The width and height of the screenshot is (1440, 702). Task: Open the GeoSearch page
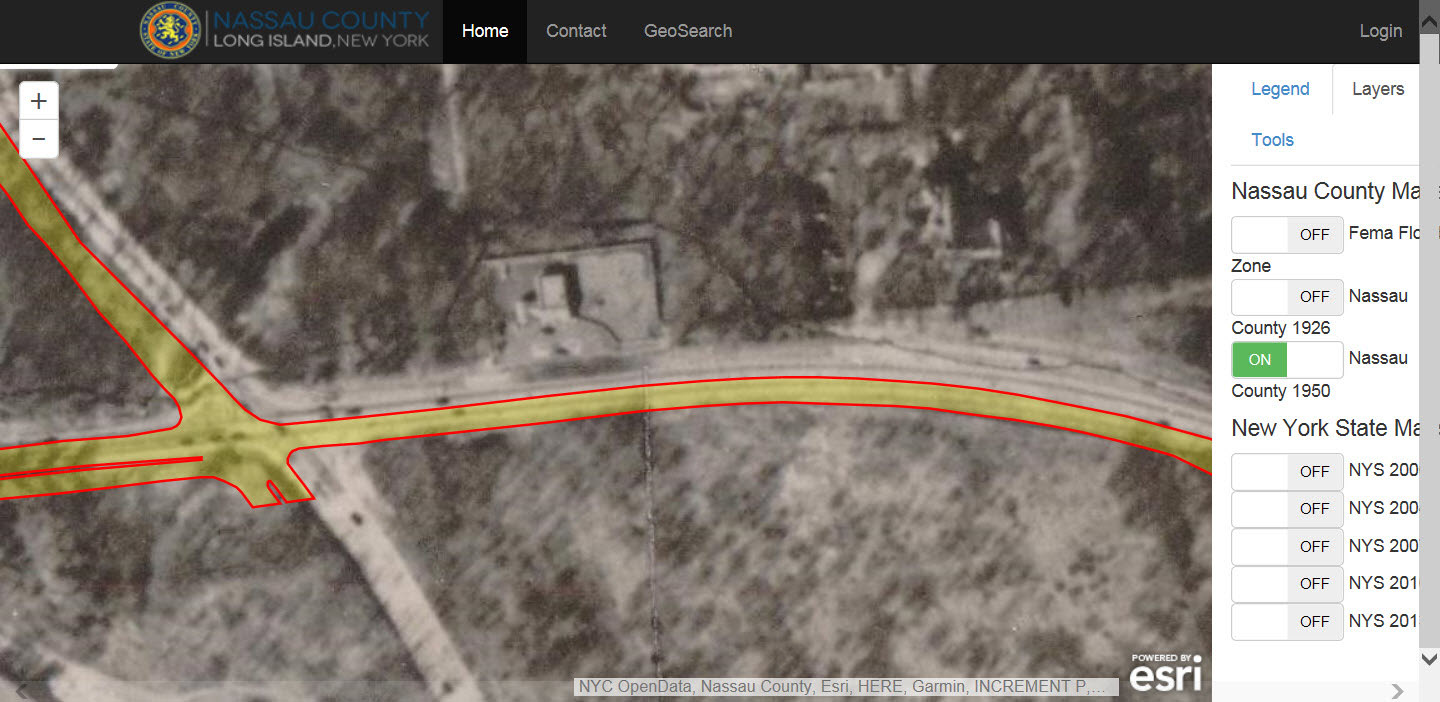tap(688, 31)
